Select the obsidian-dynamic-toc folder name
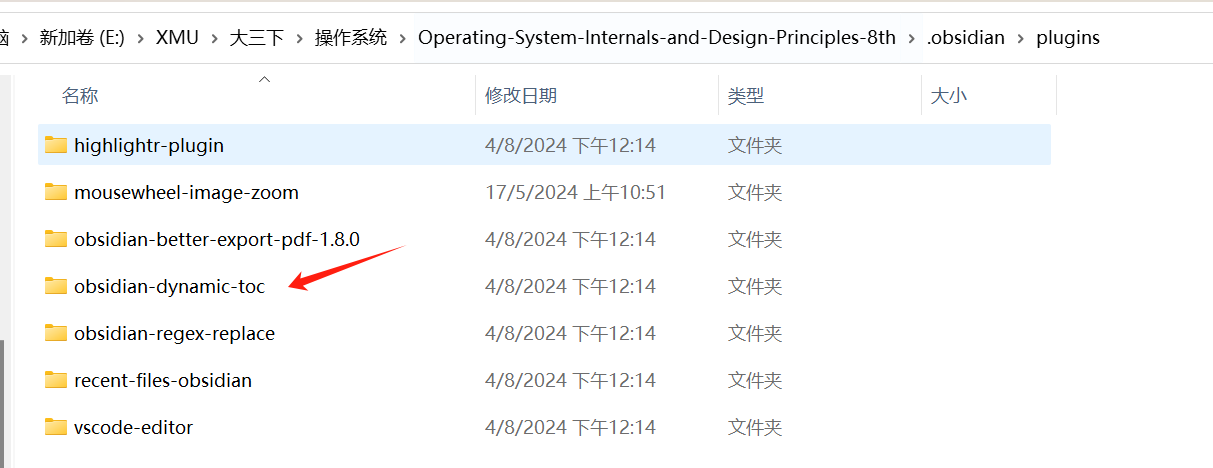Screen dimensions: 1213x468 coord(170,286)
